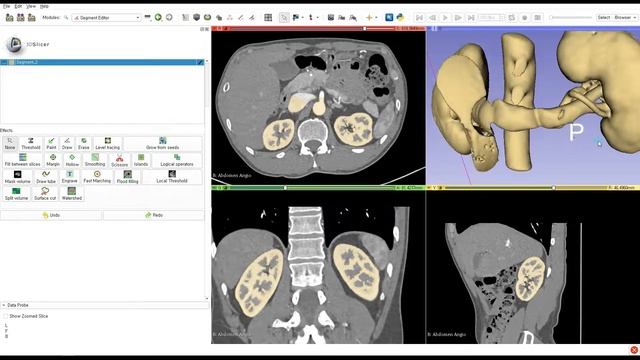The width and height of the screenshot is (640, 360).
Task: Choose the Watershed effect
Action: pyautogui.click(x=72, y=194)
